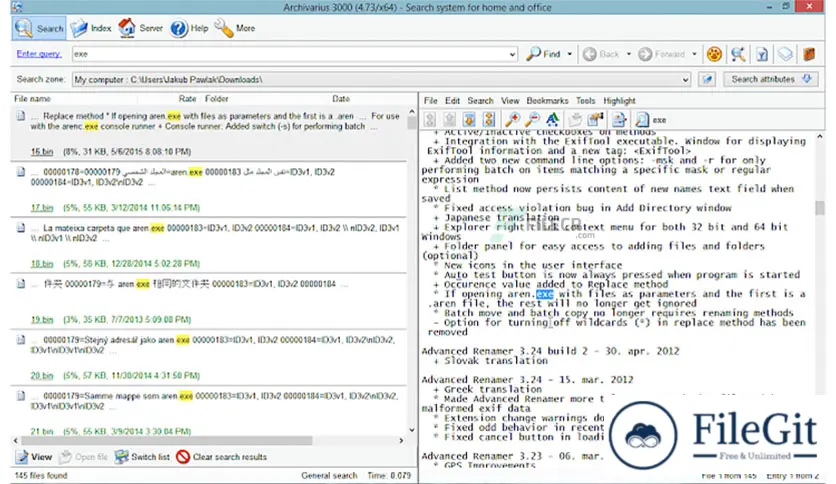Image resolution: width=836 pixels, height=484 pixels.
Task: Switch to the Index section
Action: click(x=91, y=28)
